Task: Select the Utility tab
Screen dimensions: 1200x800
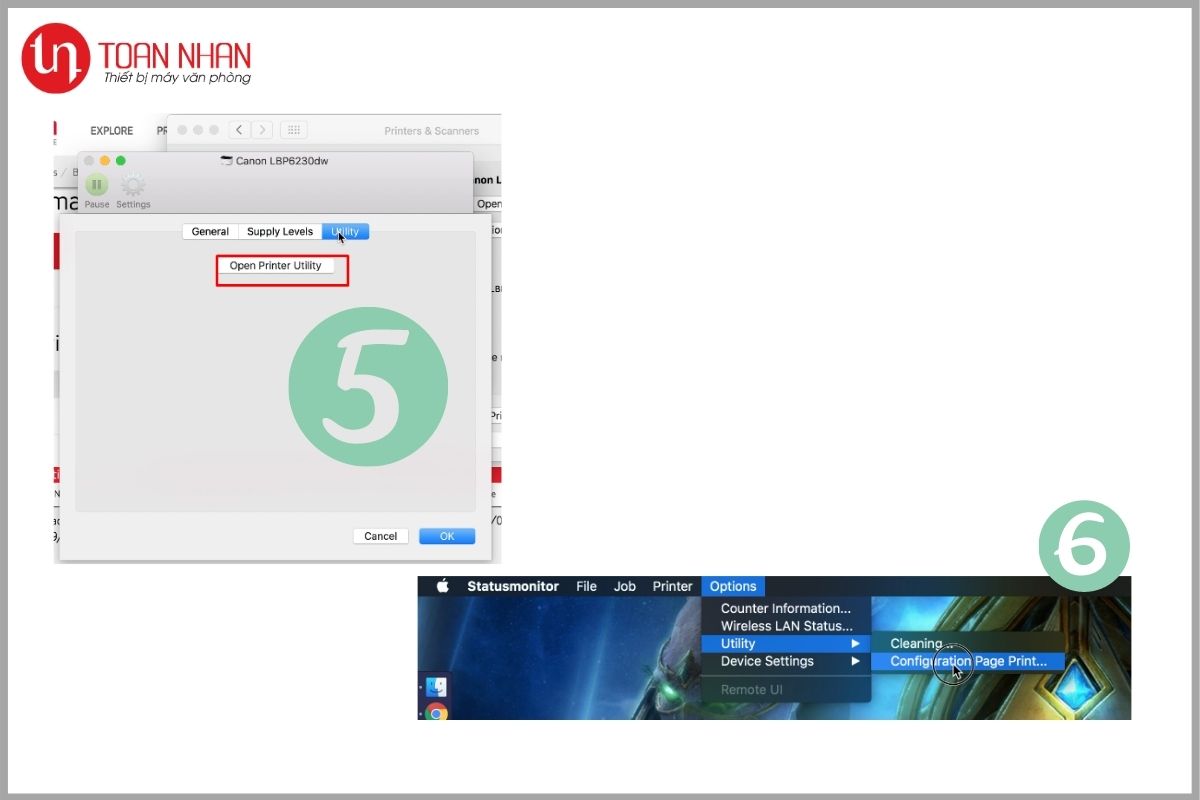Action: [x=345, y=231]
